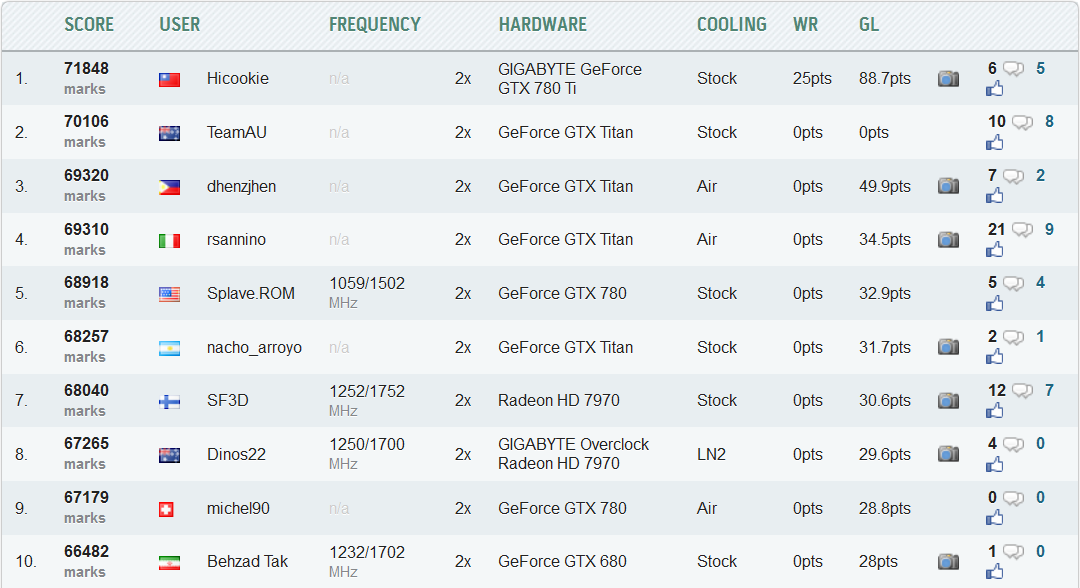Open the screenshot camera icon for dhenzjhen

click(948, 186)
